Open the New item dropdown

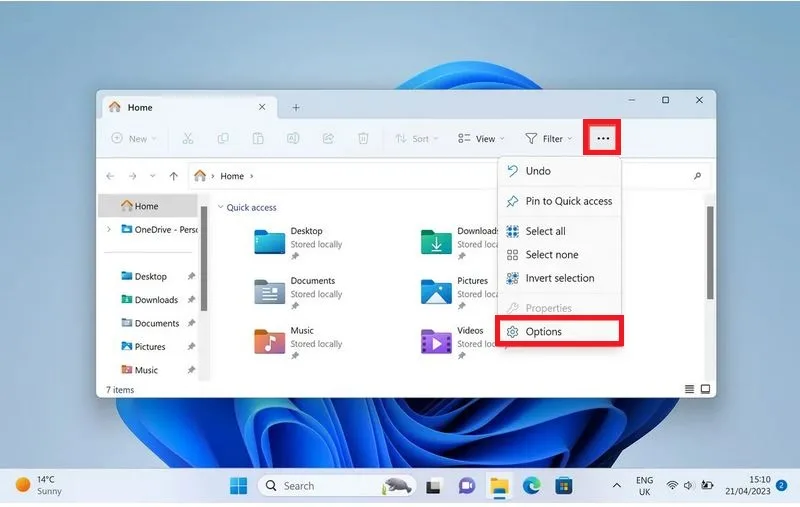134,138
